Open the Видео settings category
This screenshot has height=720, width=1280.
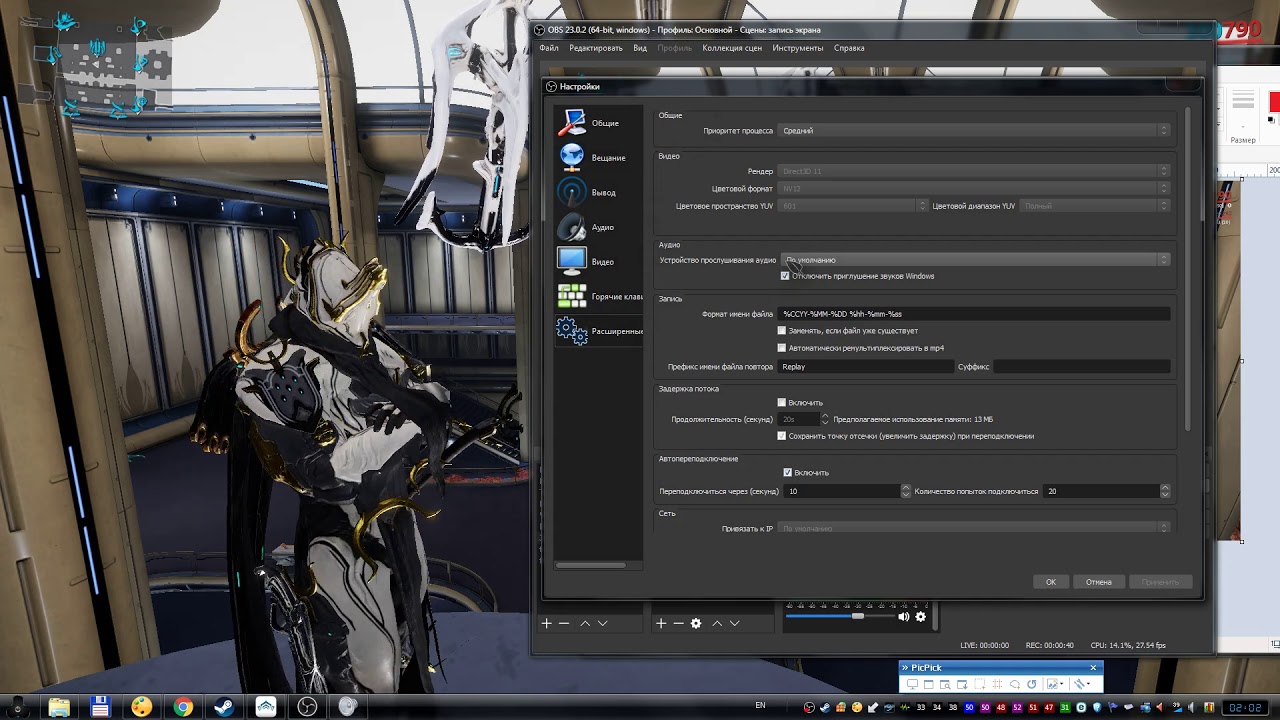(598, 262)
